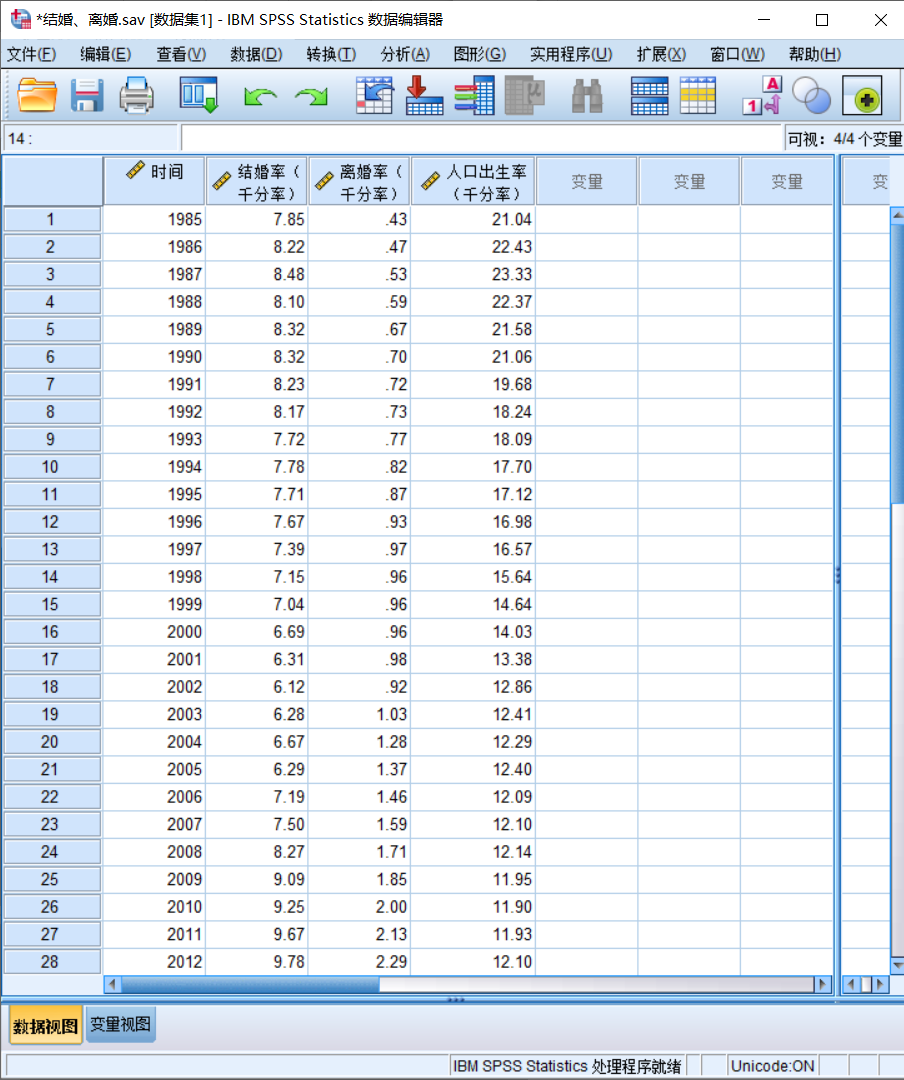Open the 分析(A) menu
The height and width of the screenshot is (1080, 904).
click(x=405, y=54)
